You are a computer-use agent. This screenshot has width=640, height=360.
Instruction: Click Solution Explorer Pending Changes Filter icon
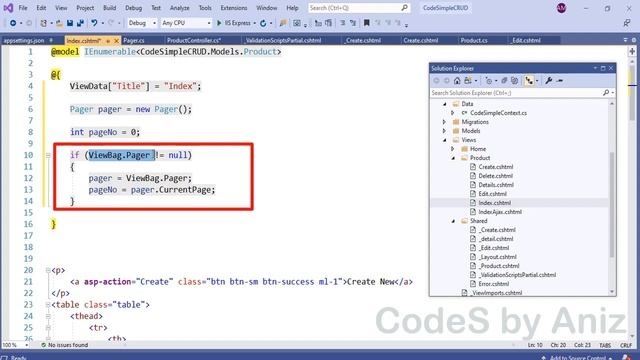[x=489, y=80]
